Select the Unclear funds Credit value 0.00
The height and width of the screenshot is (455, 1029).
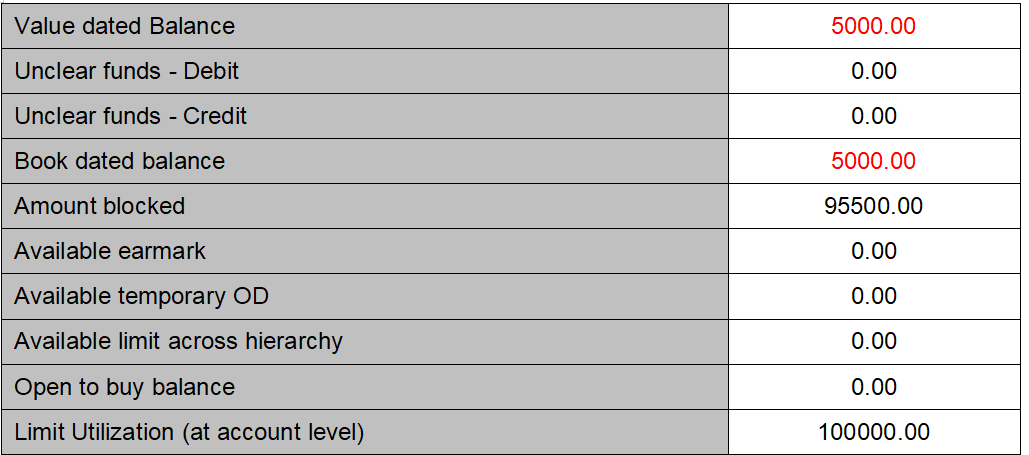point(873,116)
